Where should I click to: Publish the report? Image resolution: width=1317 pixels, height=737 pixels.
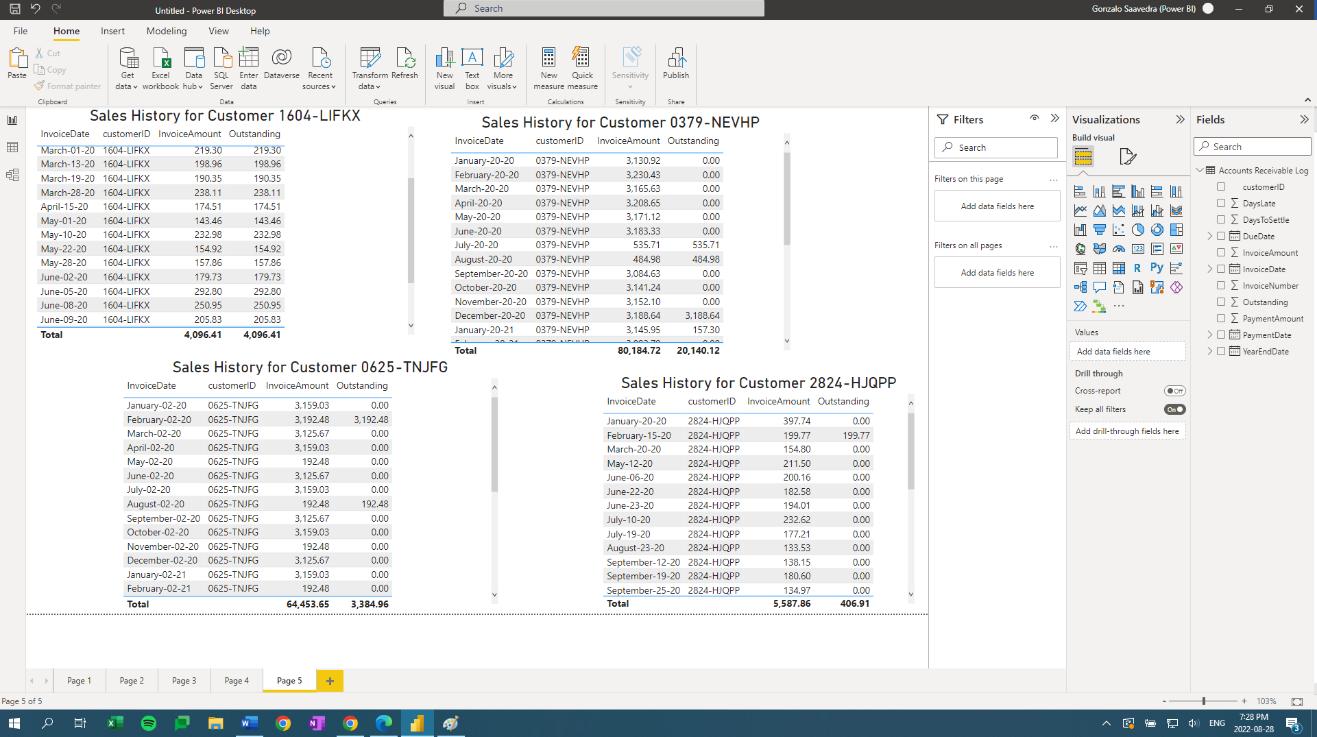tap(676, 64)
